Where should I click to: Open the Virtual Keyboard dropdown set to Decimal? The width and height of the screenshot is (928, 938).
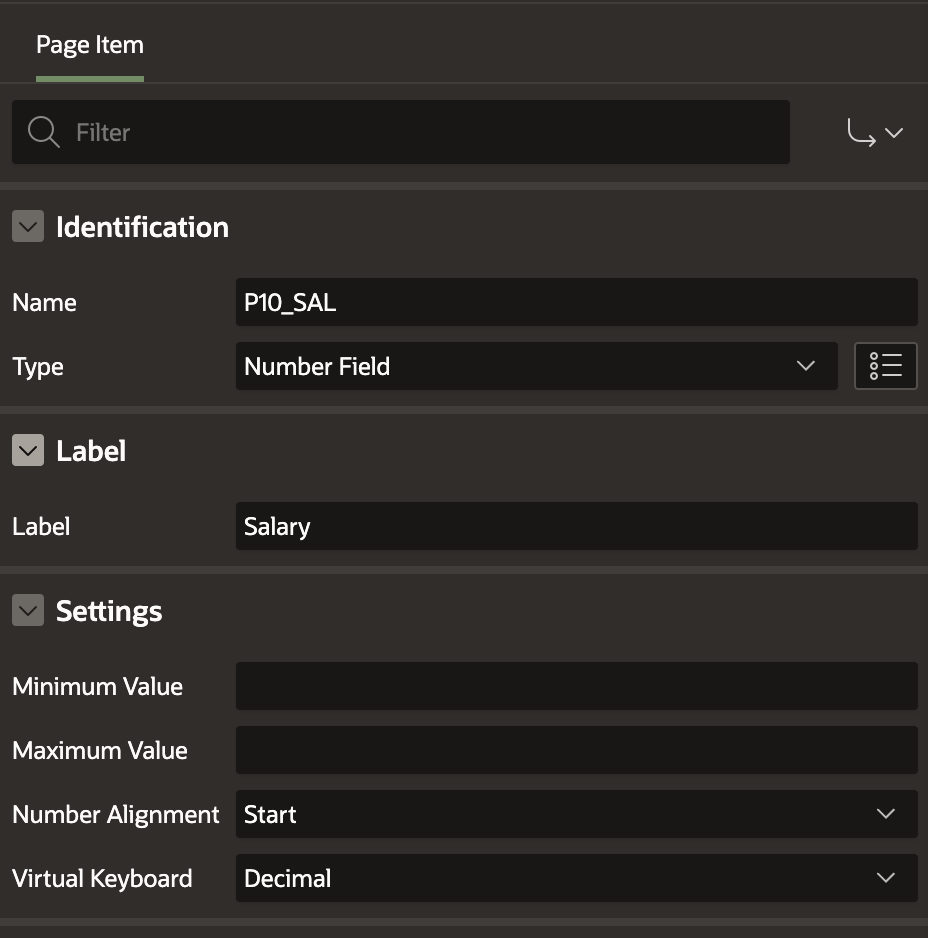tap(576, 878)
